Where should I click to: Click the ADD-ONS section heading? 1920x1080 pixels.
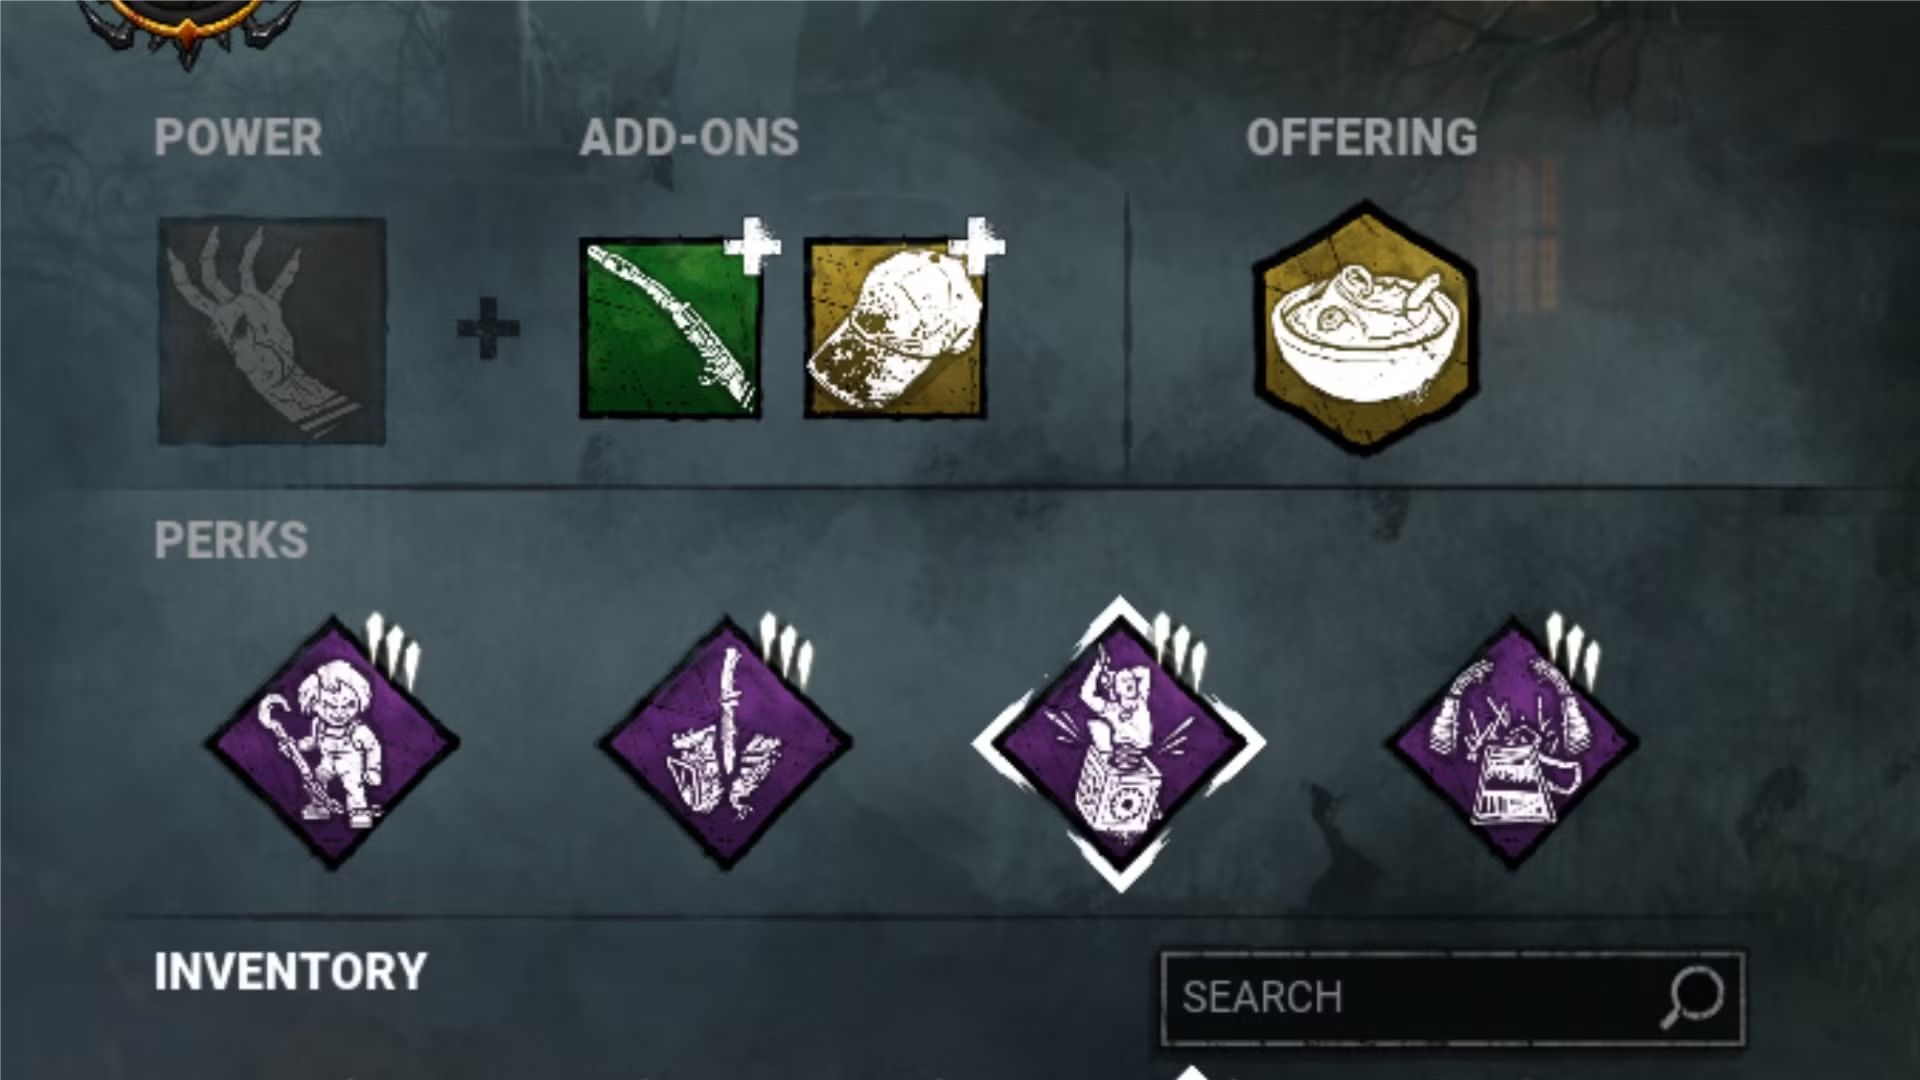click(x=689, y=138)
